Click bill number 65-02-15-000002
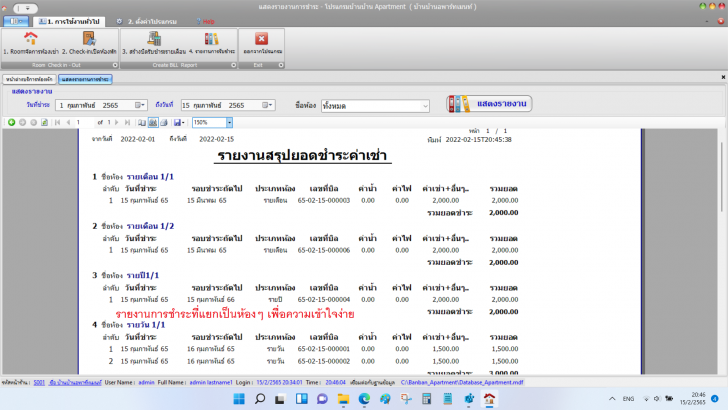Screen dimensions: 728x410 pos(324,361)
